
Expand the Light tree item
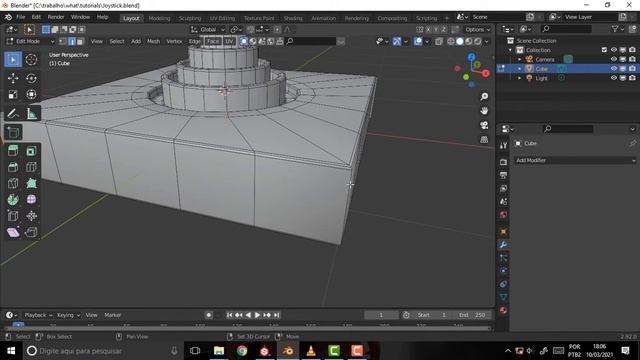[520, 78]
